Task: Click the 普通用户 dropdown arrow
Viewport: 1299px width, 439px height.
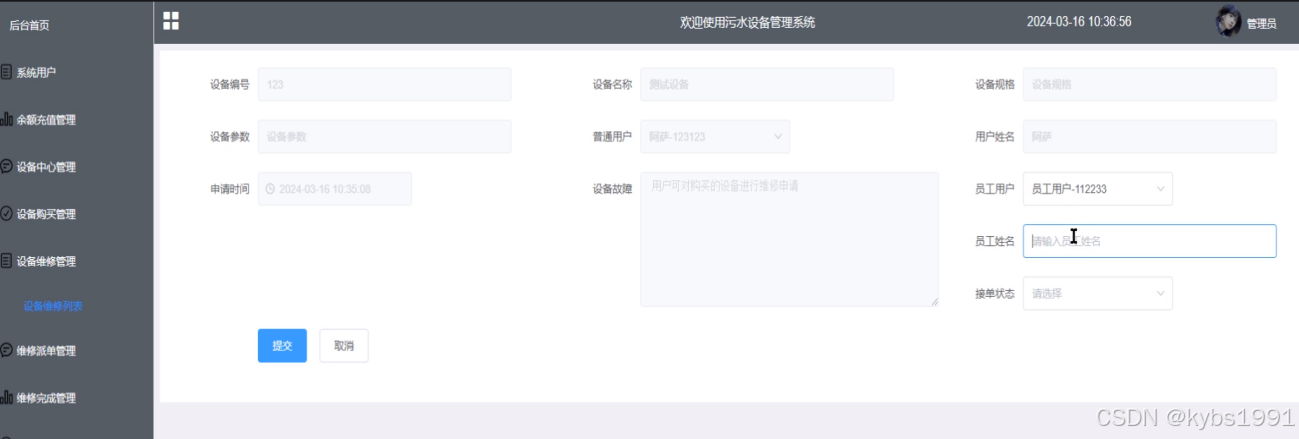Action: pyautogui.click(x=778, y=137)
